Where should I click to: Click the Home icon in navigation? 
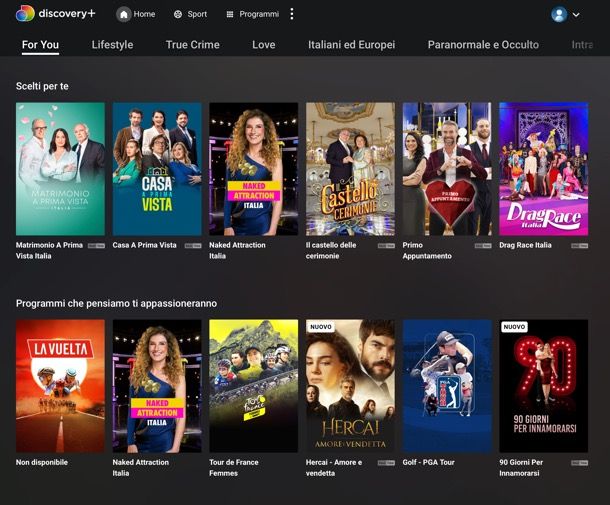(124, 14)
